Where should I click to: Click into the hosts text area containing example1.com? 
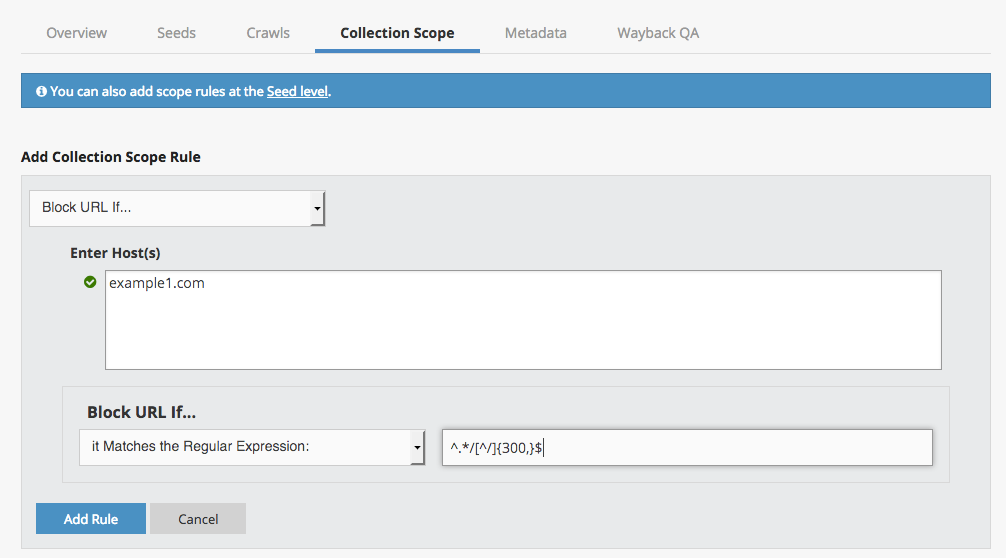[x=522, y=320]
